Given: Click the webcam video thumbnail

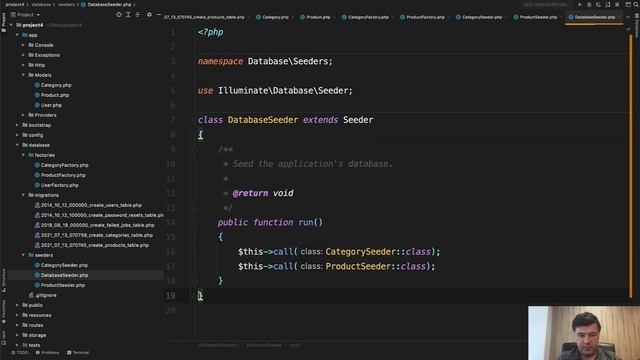Looking at the screenshot, I should pos(584,333).
